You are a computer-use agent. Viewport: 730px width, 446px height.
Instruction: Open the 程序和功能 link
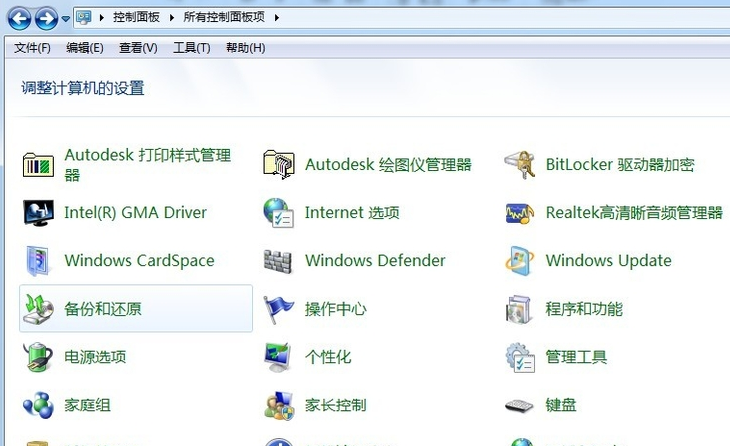(584, 309)
